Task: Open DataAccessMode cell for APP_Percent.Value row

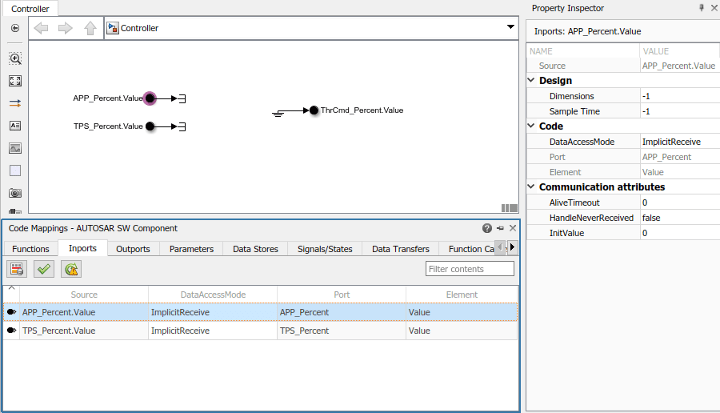Action: tap(213, 312)
